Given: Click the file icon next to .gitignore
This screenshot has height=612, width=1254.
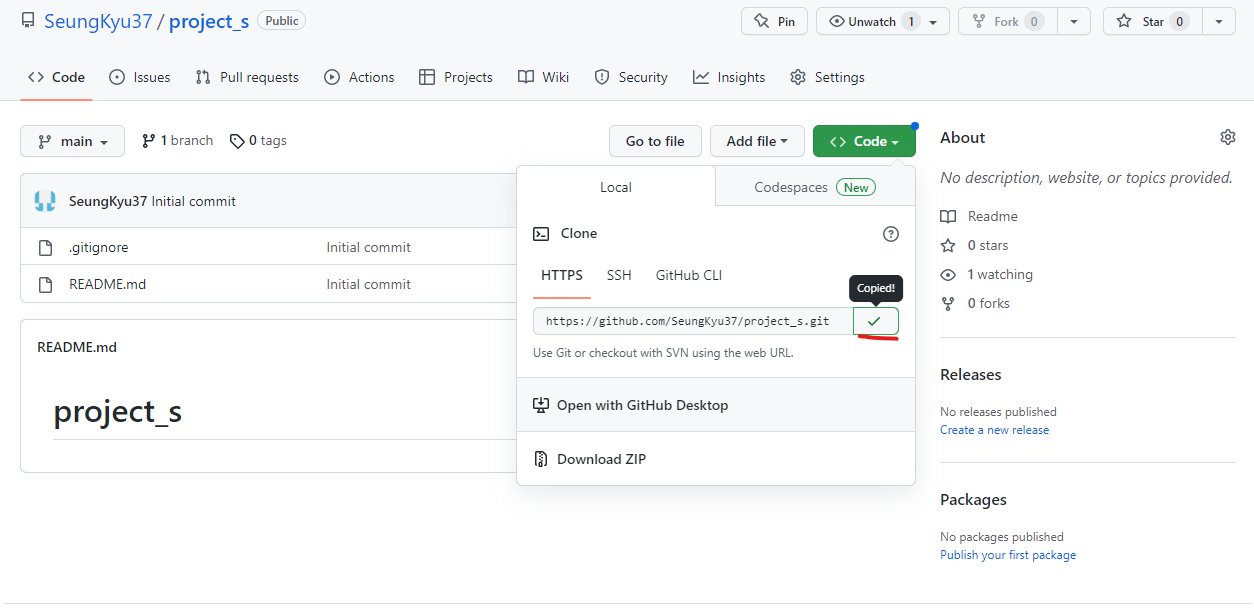Looking at the screenshot, I should (45, 247).
